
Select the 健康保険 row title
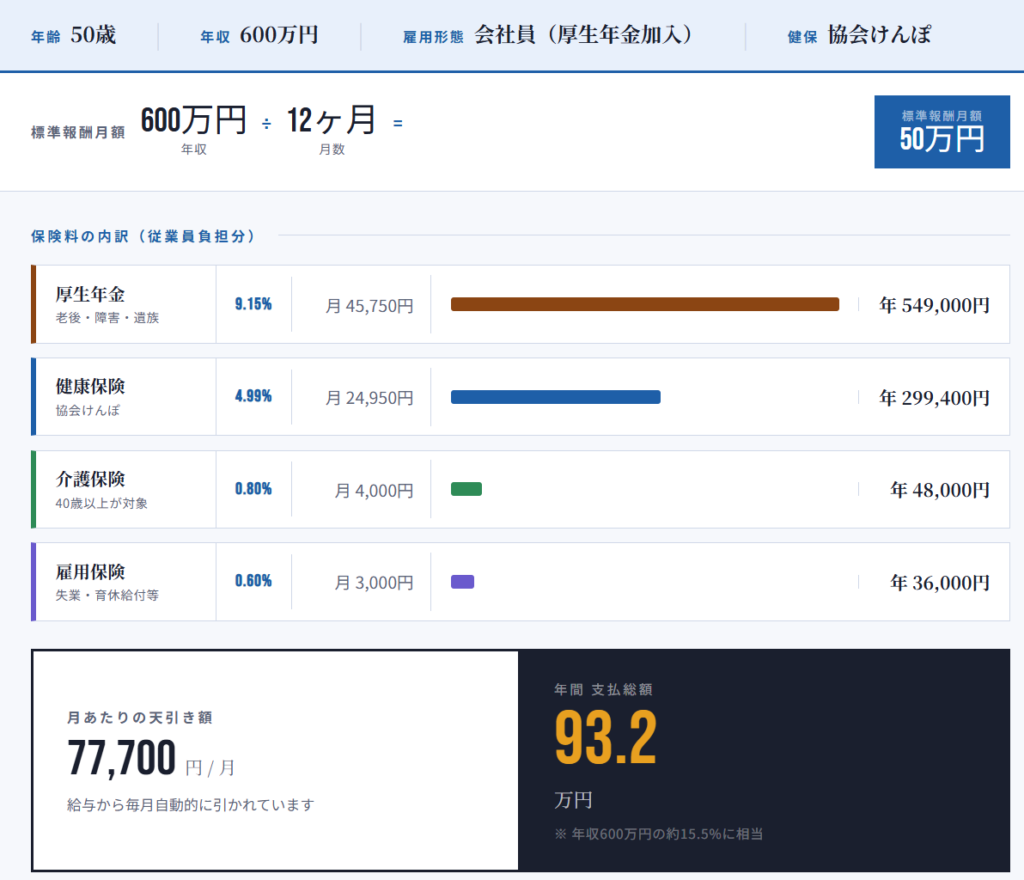(90, 387)
